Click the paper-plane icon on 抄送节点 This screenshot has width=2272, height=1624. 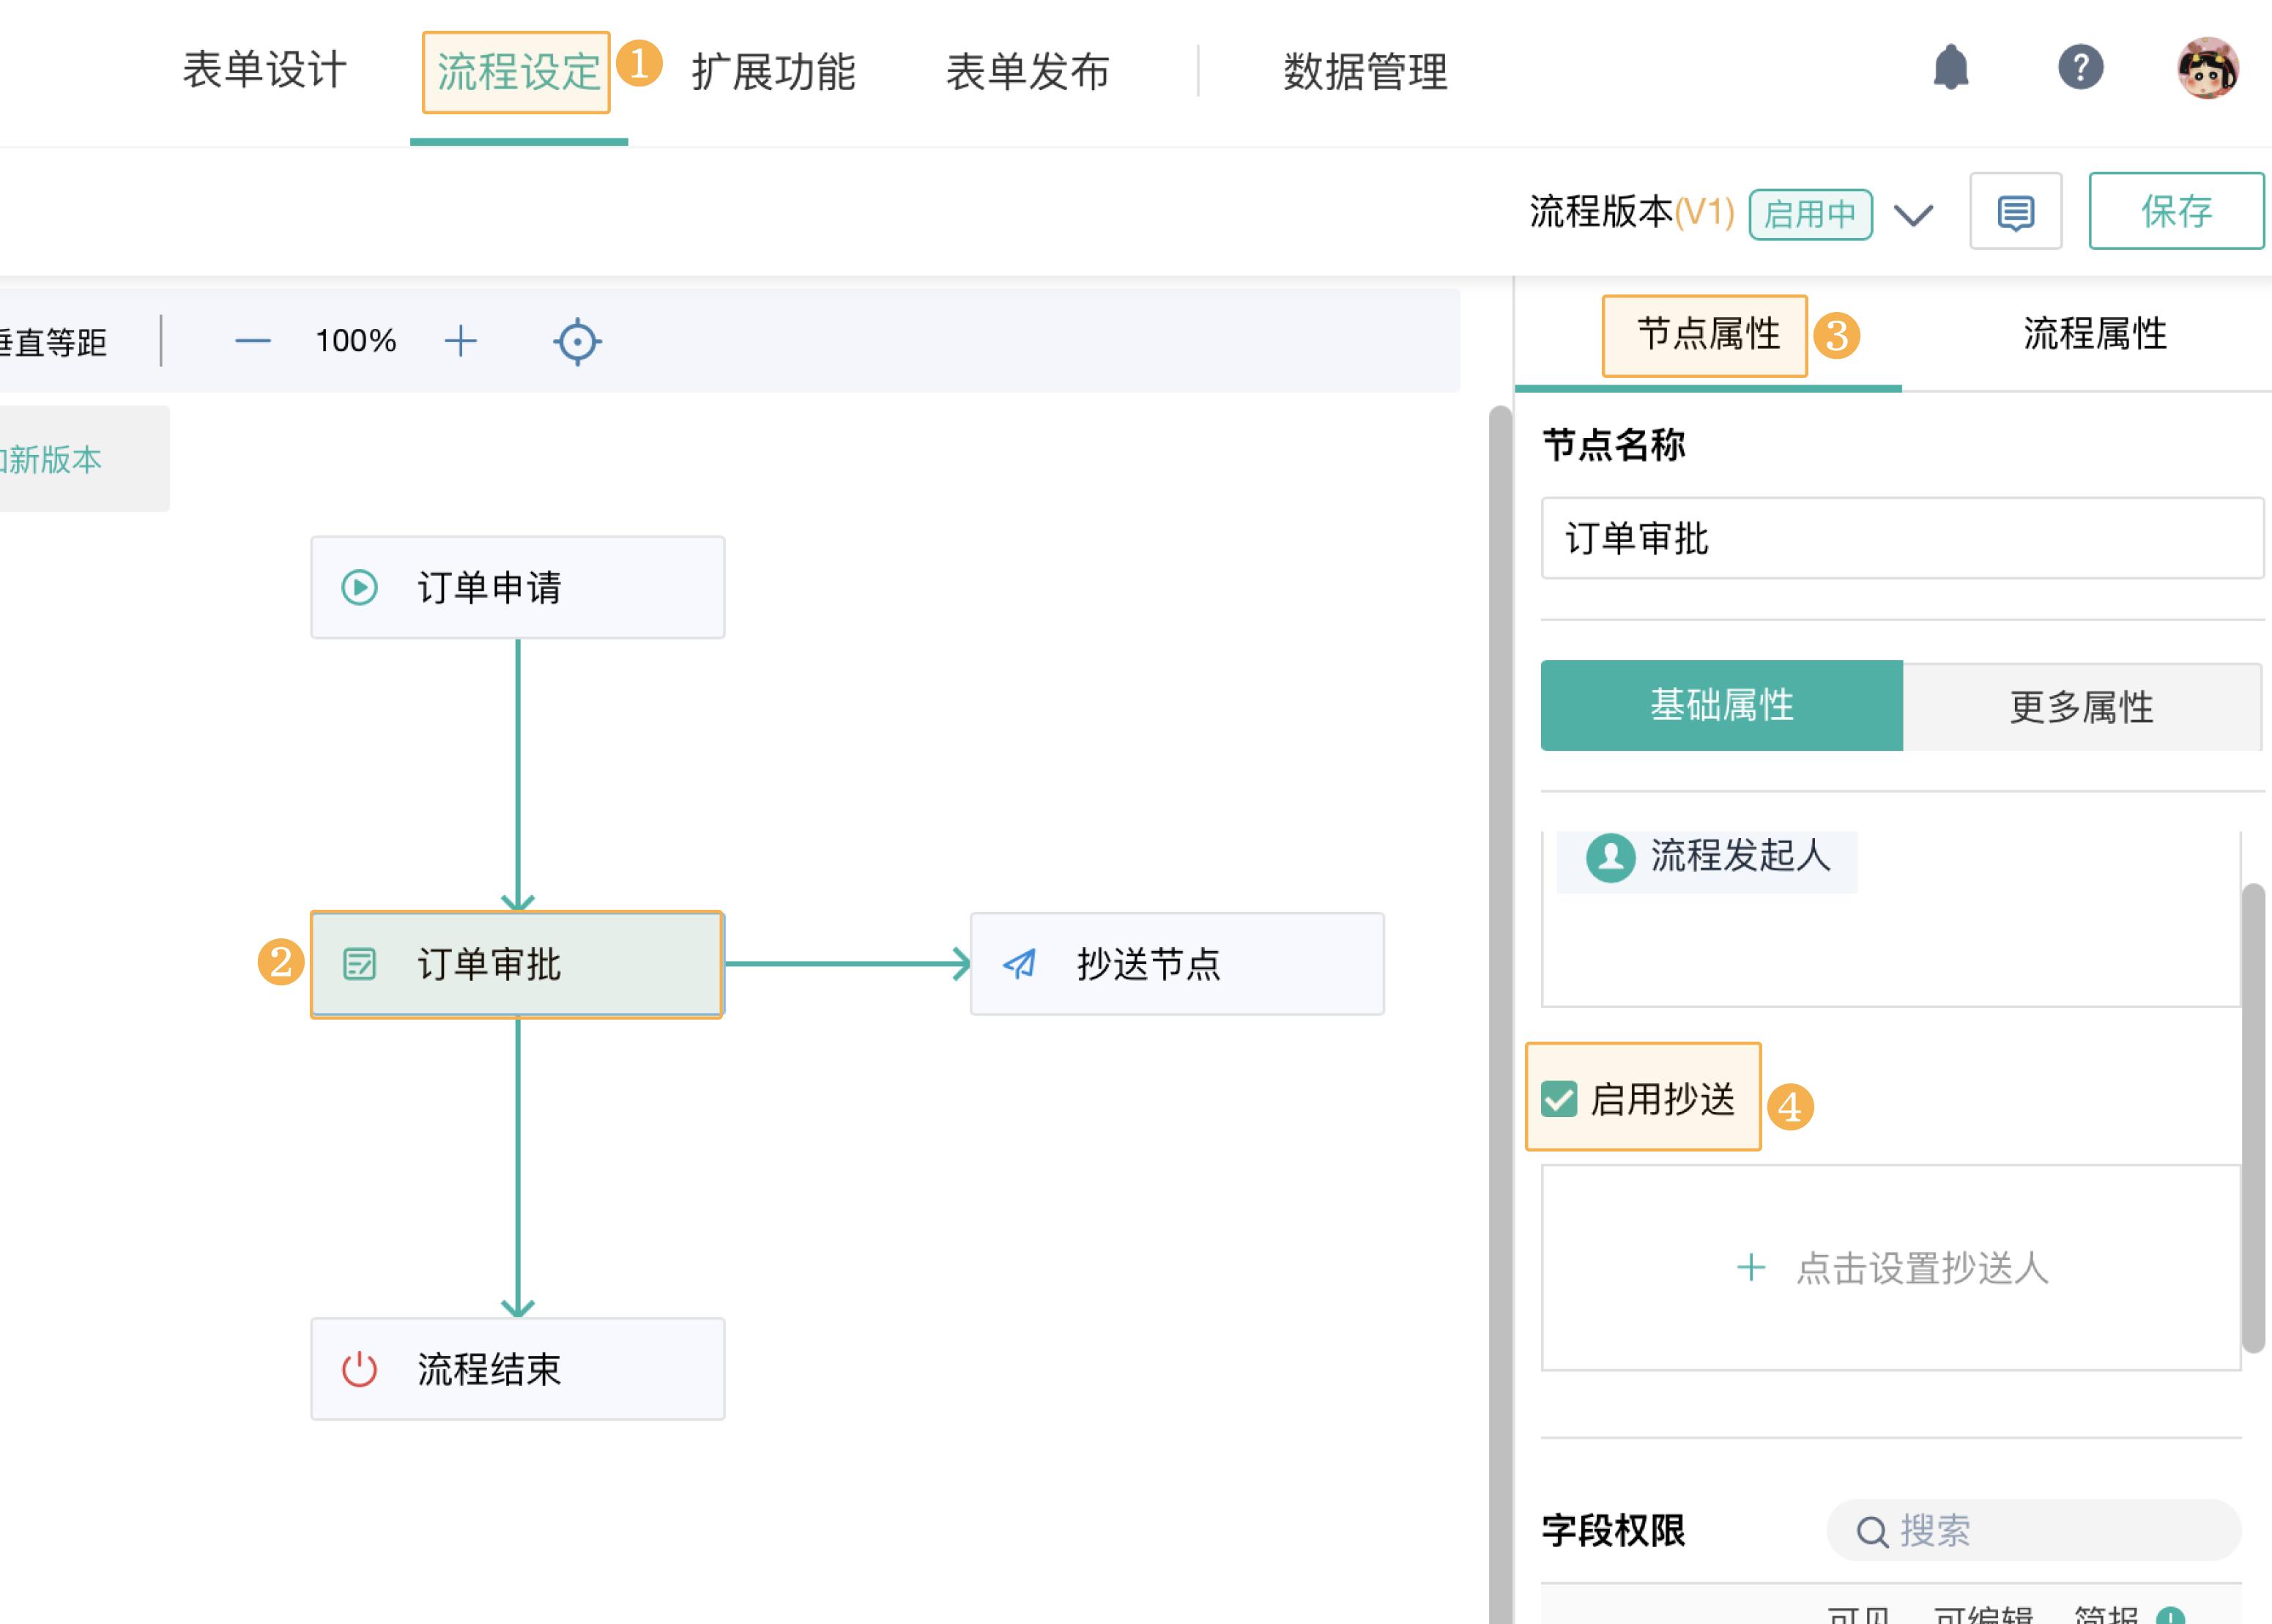(x=1020, y=963)
